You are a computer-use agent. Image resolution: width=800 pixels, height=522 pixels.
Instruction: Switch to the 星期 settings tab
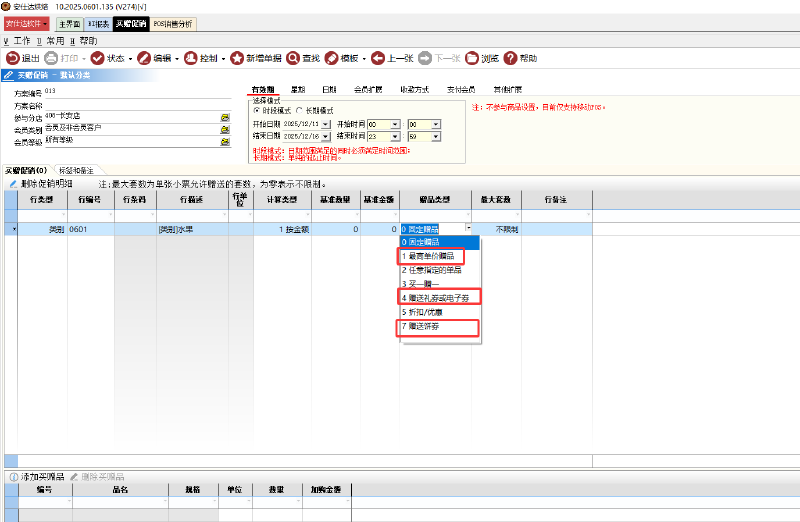click(x=298, y=89)
